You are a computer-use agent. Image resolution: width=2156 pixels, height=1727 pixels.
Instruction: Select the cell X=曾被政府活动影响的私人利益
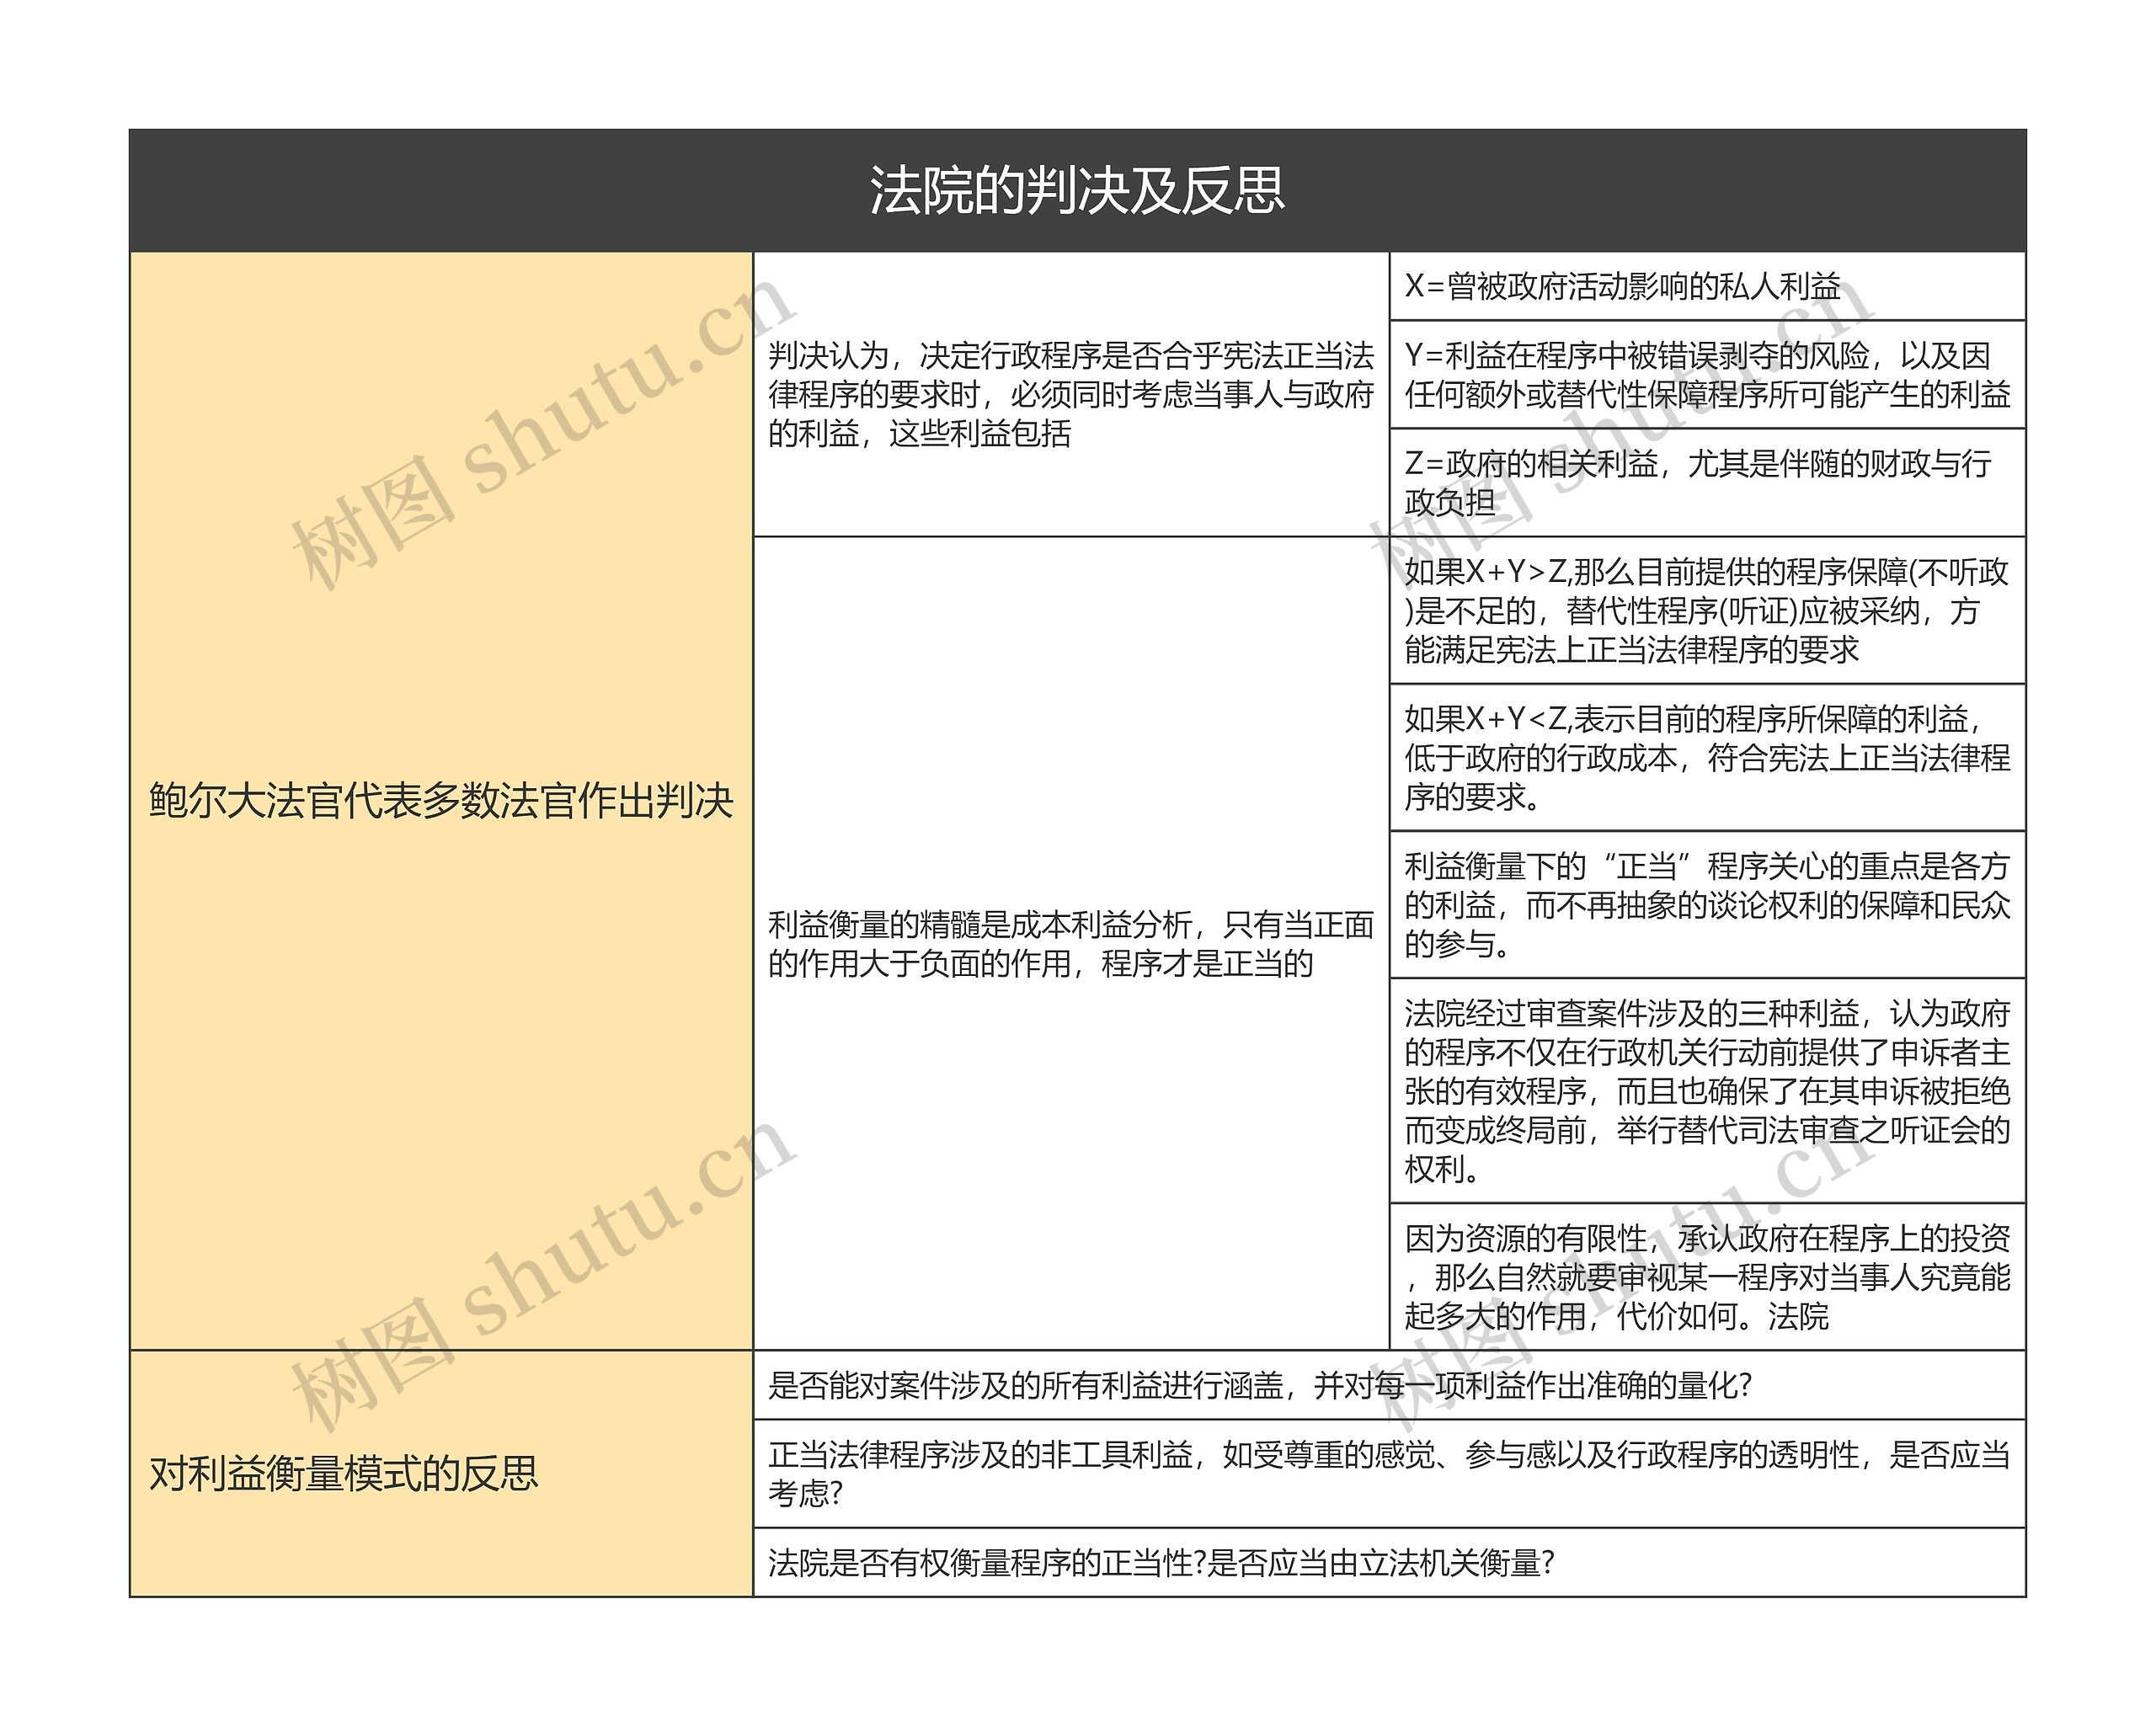1707,286
